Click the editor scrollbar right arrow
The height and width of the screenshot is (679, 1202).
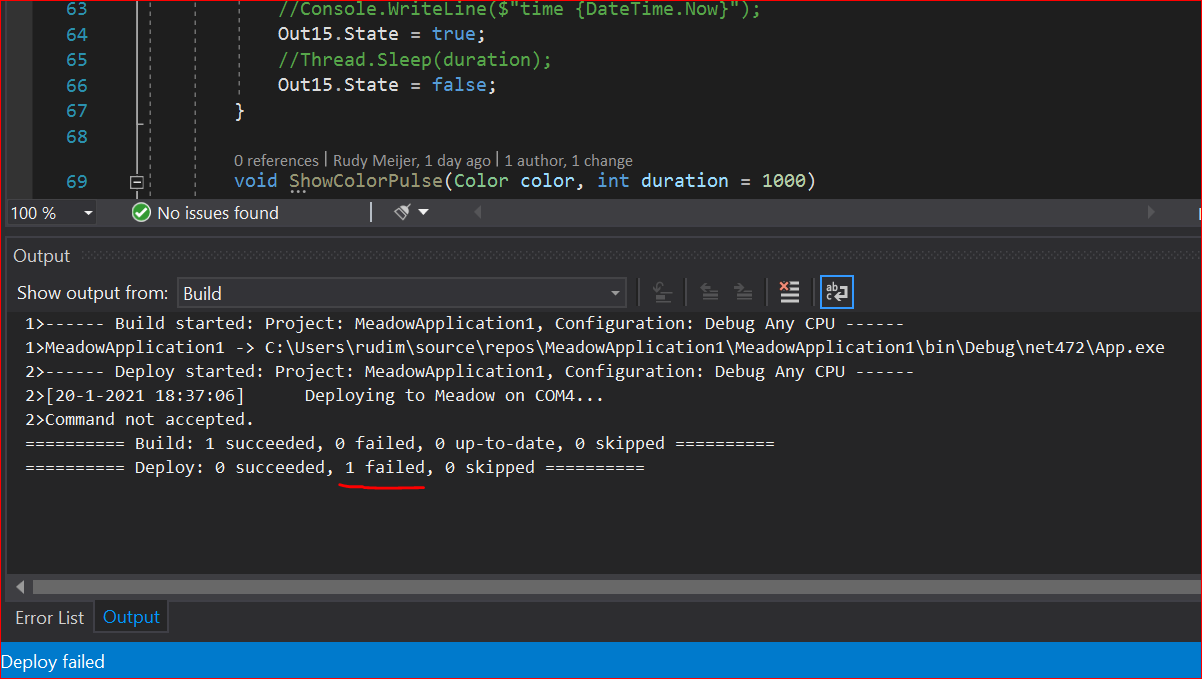coord(1150,212)
